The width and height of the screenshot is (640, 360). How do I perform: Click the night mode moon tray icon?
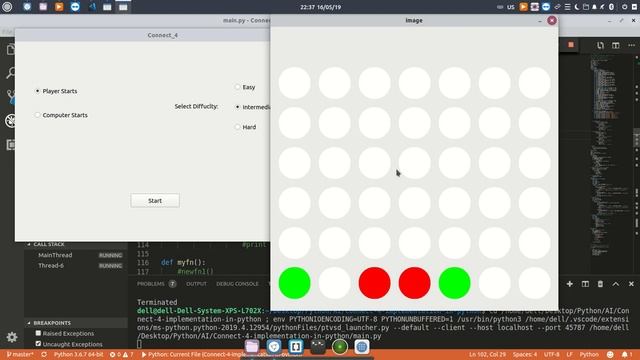click(x=576, y=7)
